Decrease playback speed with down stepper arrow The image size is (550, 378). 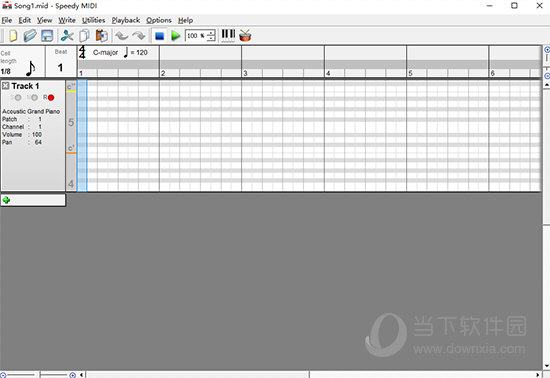click(211, 38)
